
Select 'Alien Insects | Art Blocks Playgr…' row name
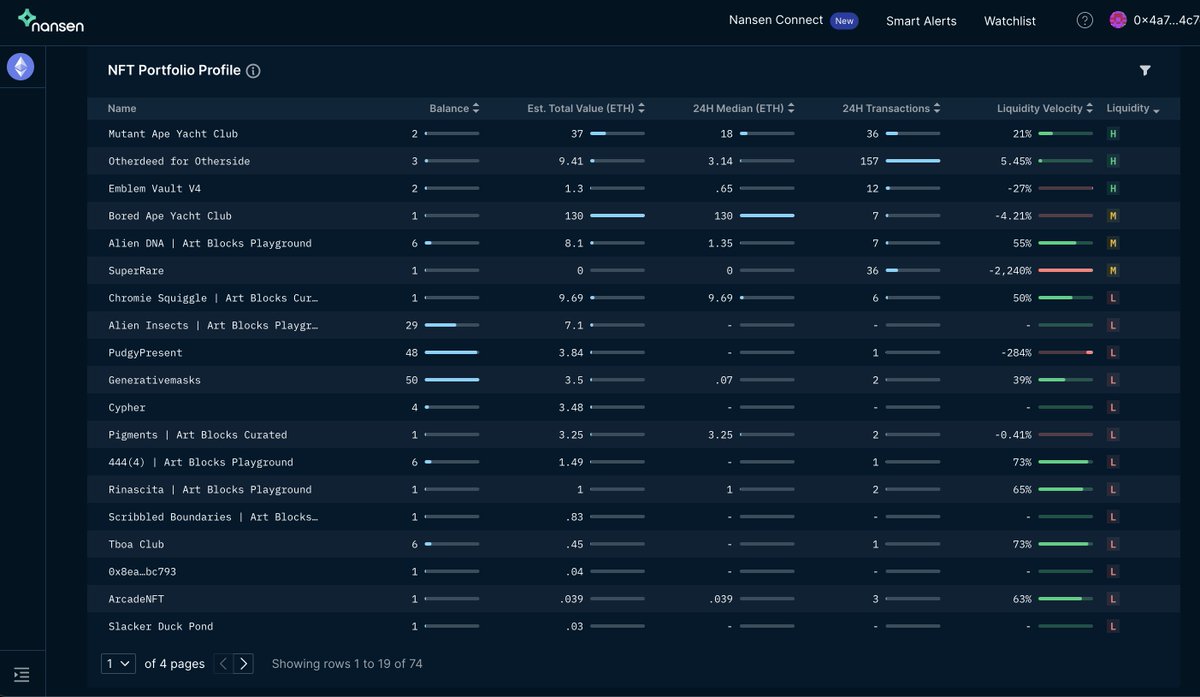click(x=213, y=326)
